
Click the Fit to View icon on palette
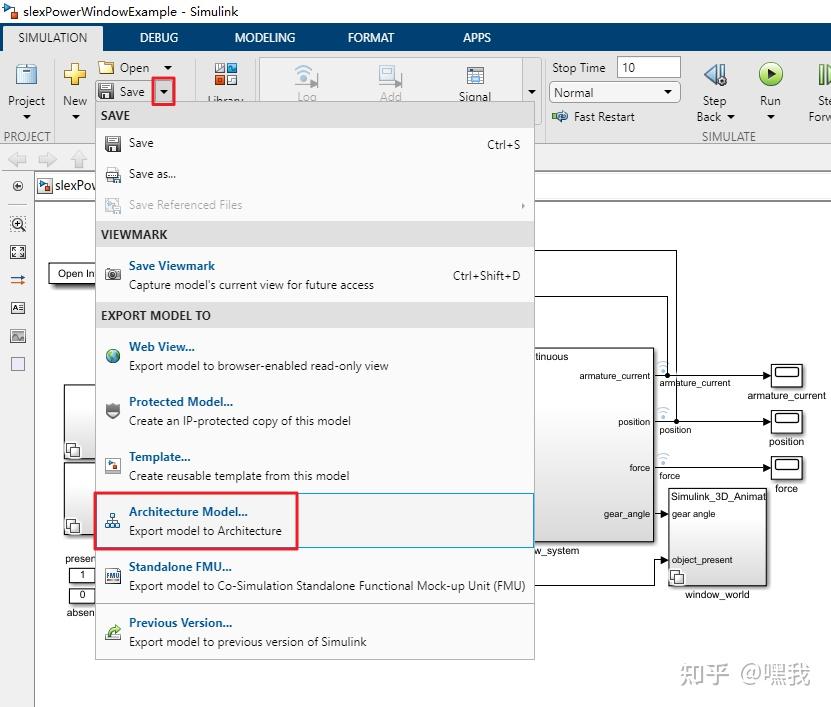coord(17,252)
